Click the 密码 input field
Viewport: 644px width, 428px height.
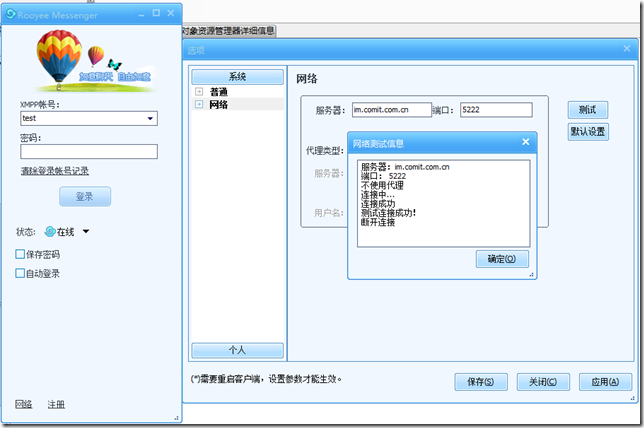click(x=88, y=152)
